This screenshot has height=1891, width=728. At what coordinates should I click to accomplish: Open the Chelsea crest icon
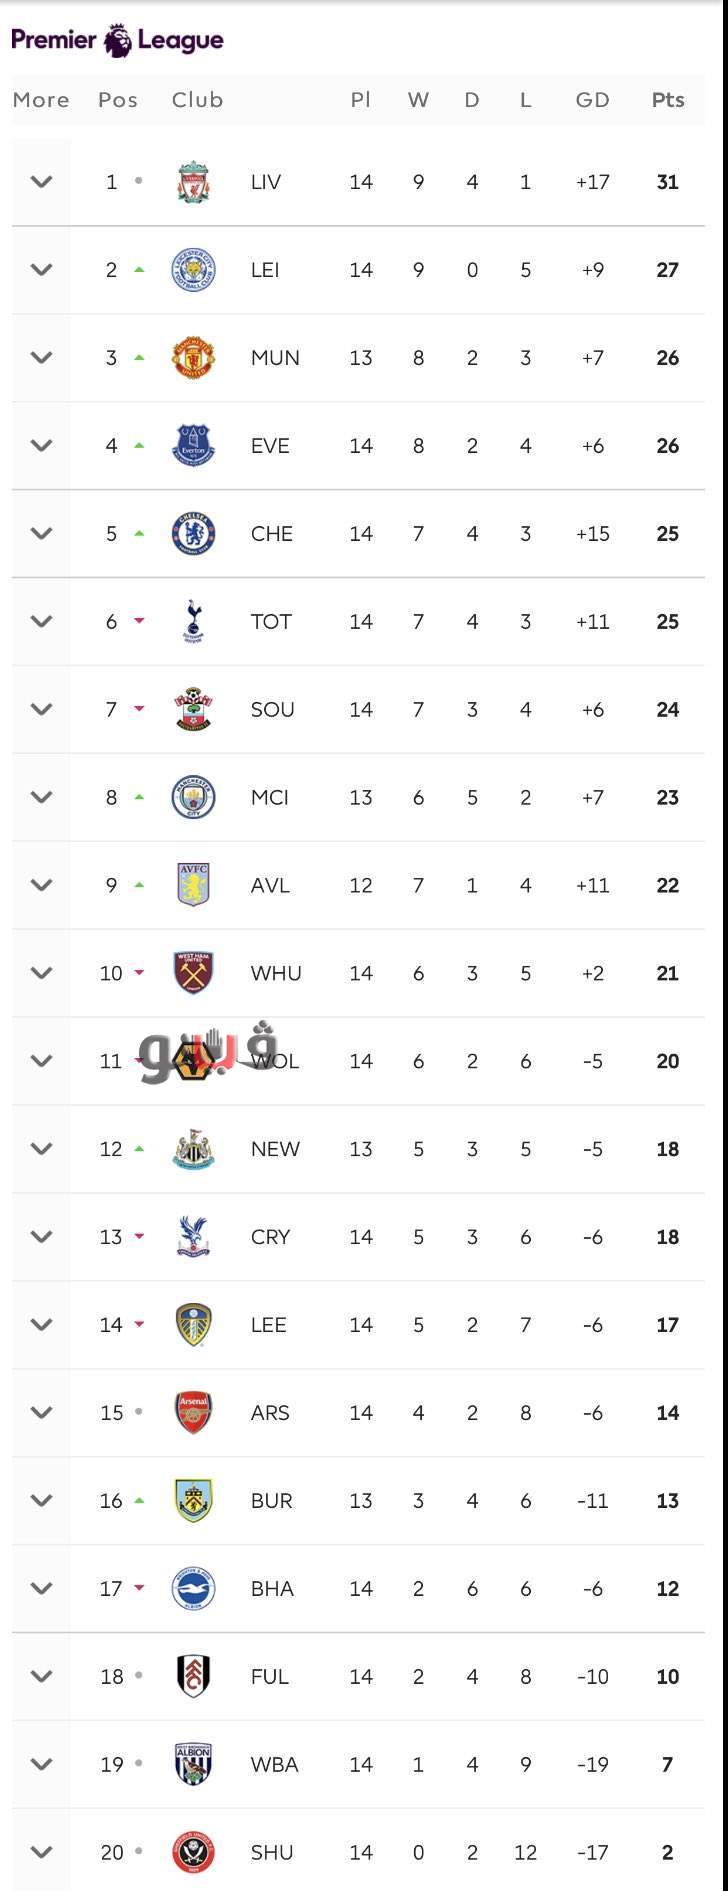point(193,534)
